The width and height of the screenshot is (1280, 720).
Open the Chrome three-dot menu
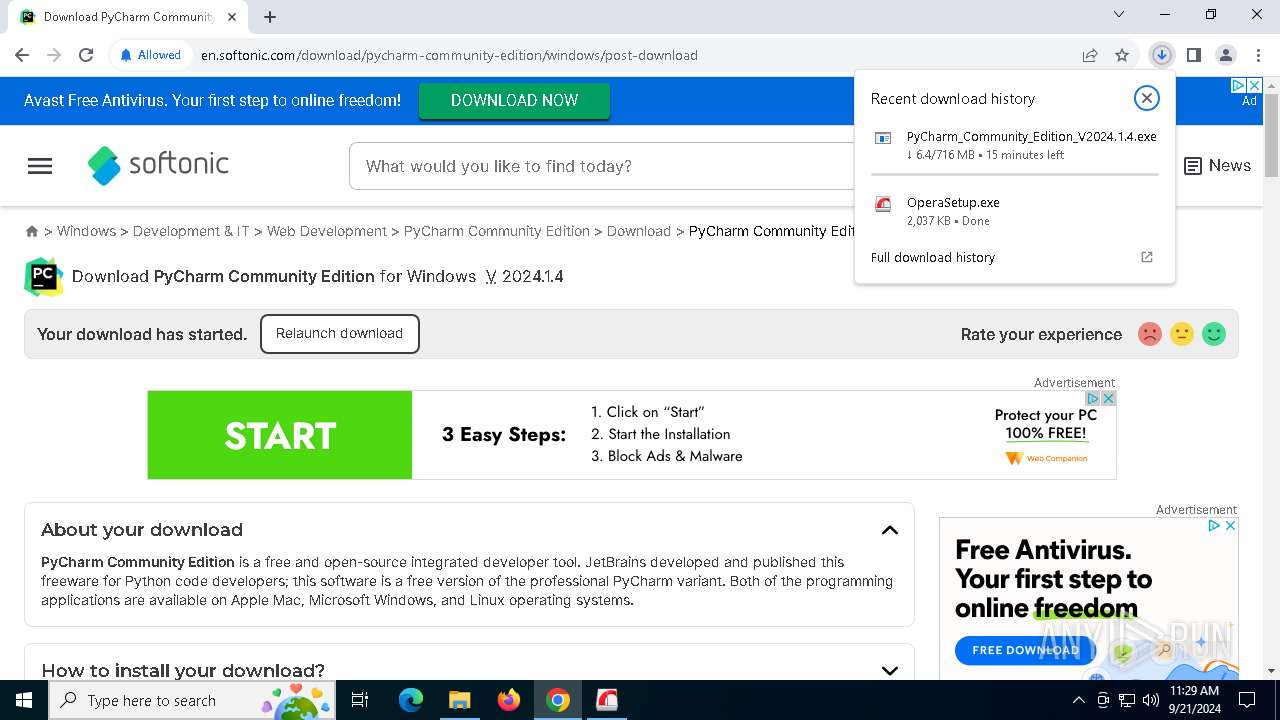click(1257, 55)
